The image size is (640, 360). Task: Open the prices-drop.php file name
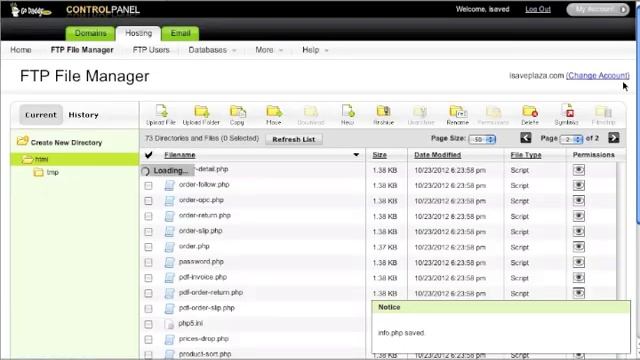(204, 339)
